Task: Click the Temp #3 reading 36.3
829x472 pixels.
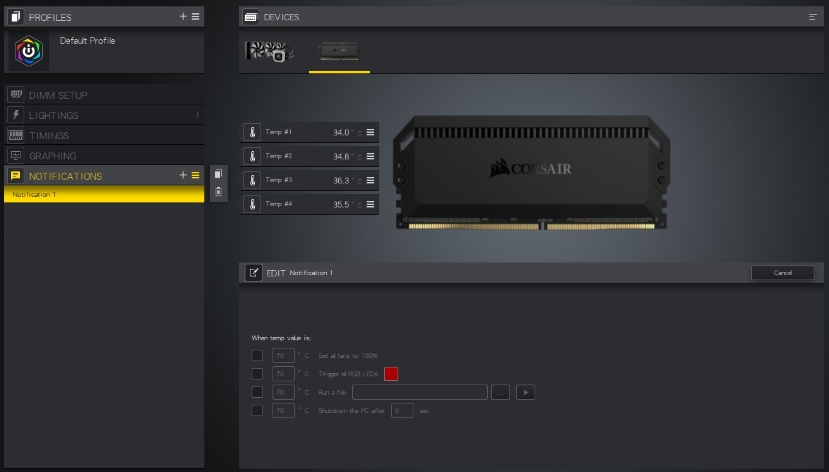Action: (x=341, y=180)
